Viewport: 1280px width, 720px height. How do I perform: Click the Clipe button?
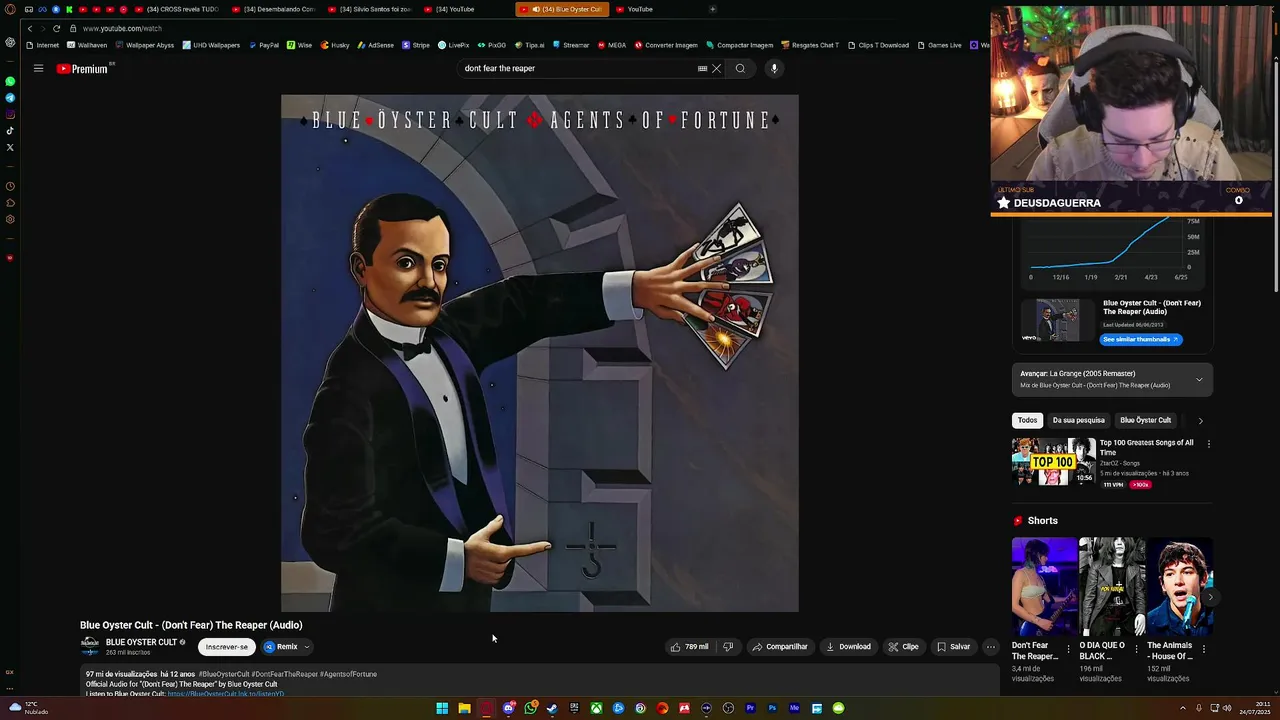click(x=904, y=647)
